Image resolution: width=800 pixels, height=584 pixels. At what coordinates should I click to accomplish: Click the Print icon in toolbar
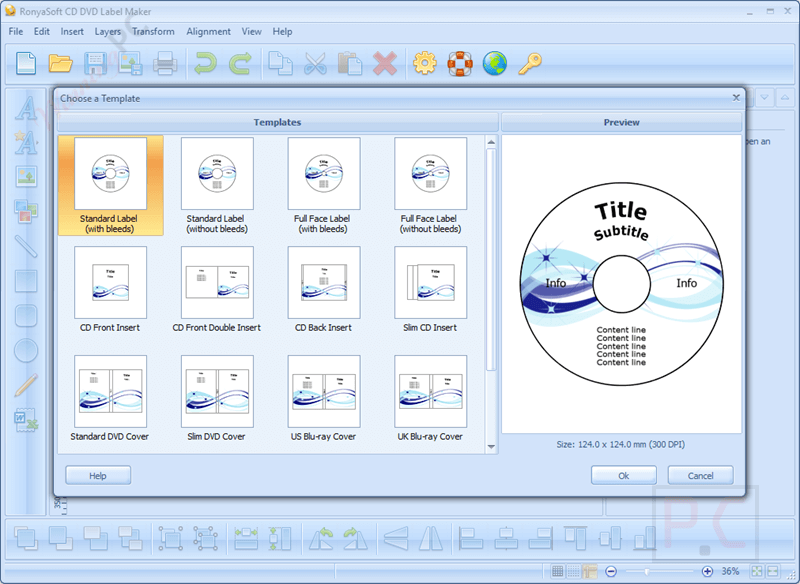click(x=165, y=64)
